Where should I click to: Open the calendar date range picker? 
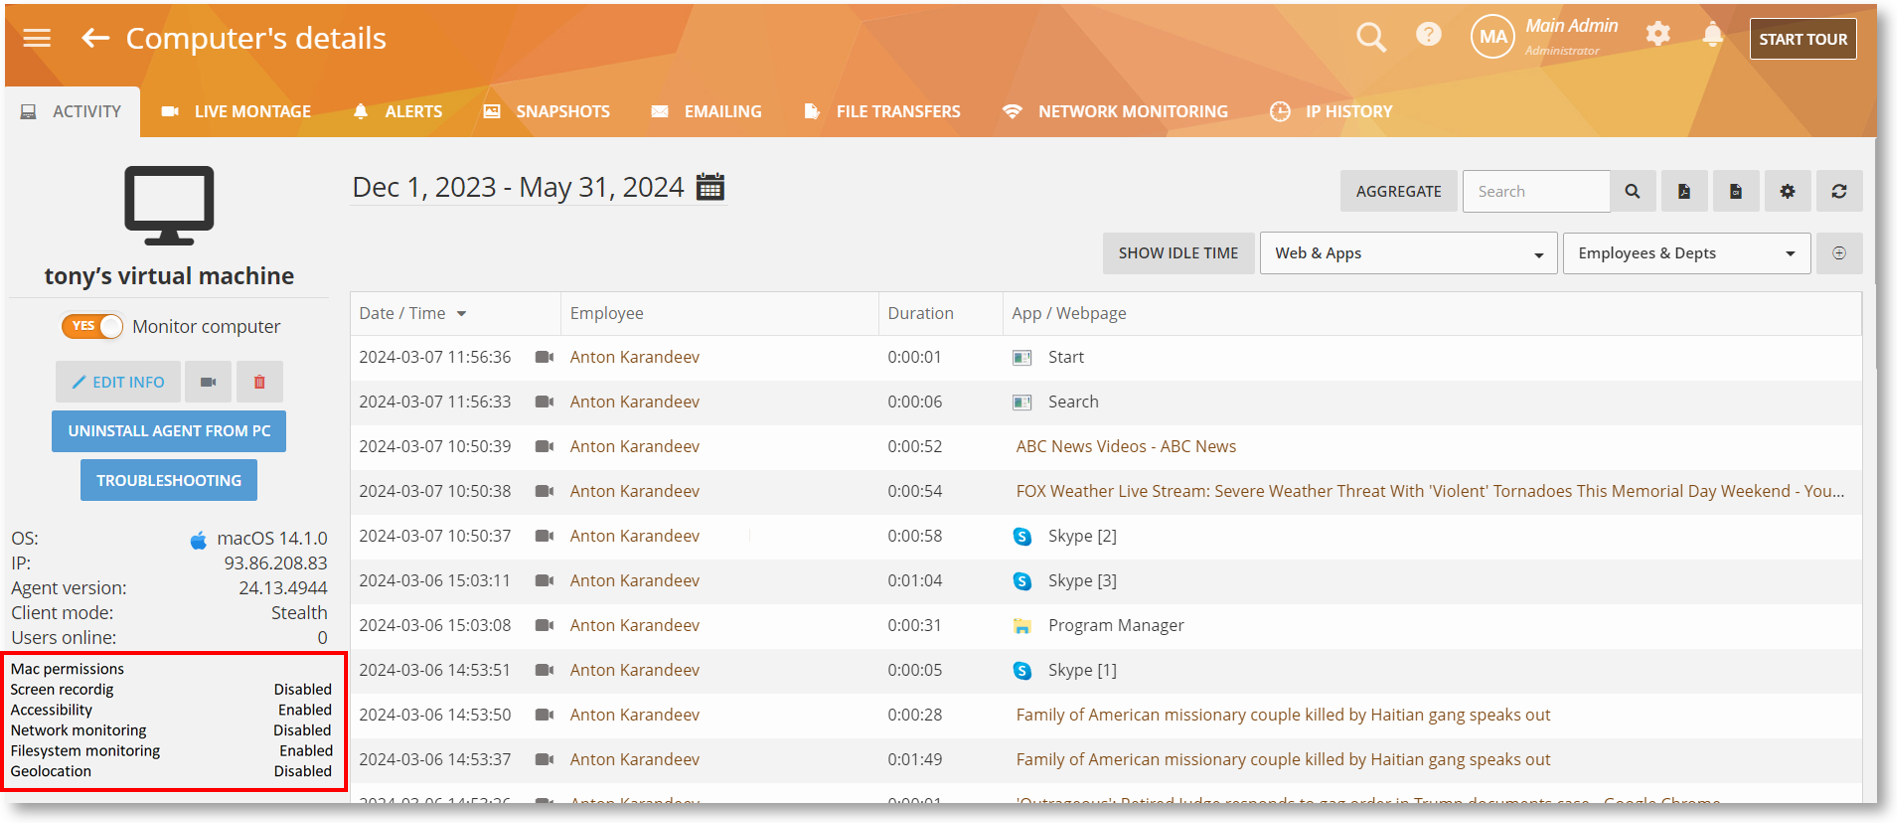click(x=710, y=187)
